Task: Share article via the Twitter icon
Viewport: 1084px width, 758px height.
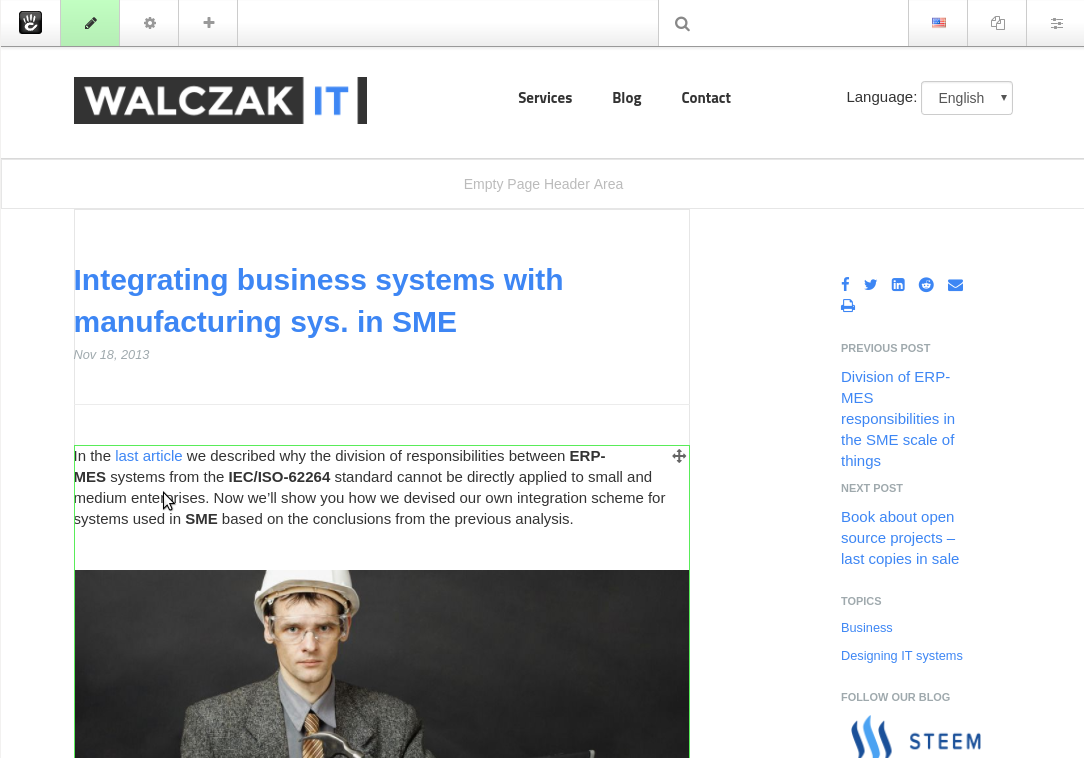Action: [870, 284]
